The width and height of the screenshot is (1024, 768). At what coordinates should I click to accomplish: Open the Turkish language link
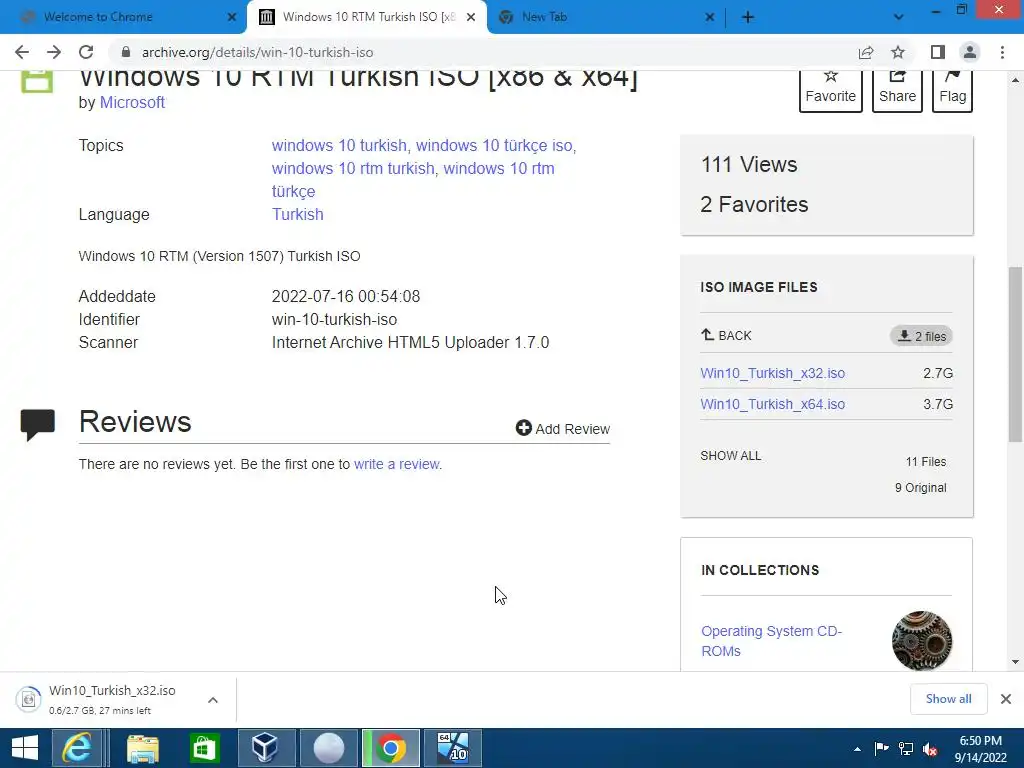click(297, 214)
